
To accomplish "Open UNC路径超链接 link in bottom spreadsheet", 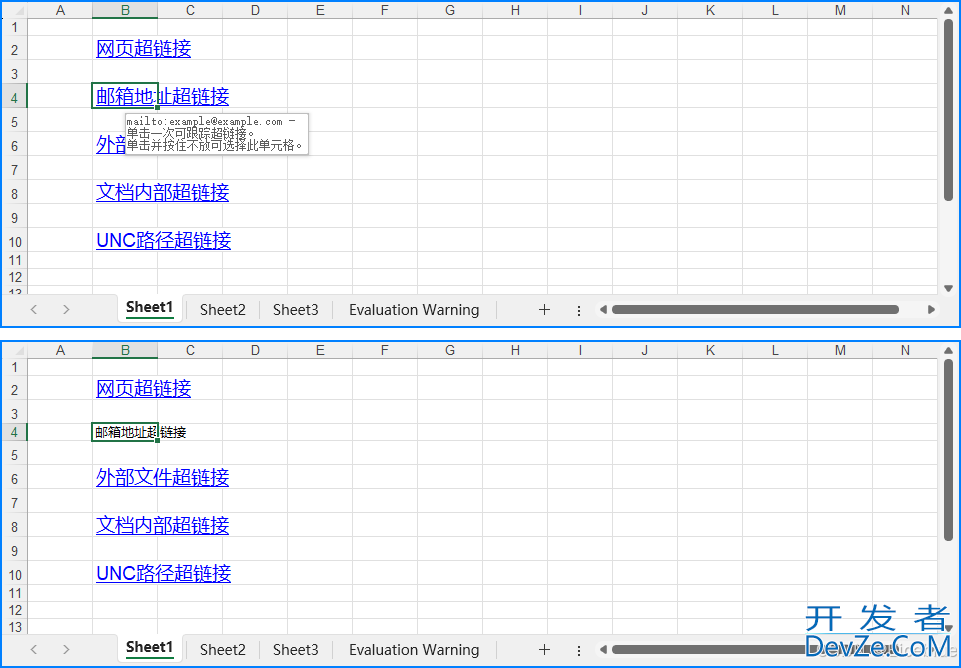I will tap(164, 573).
